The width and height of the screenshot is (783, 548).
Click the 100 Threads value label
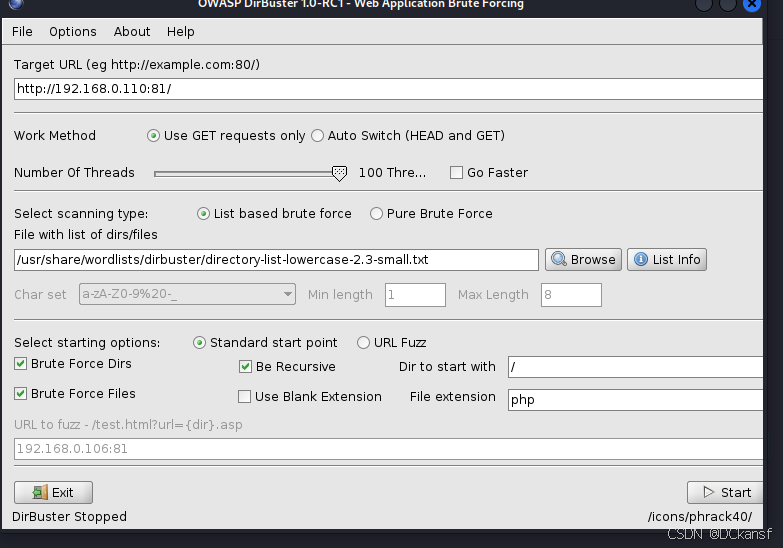click(x=392, y=173)
